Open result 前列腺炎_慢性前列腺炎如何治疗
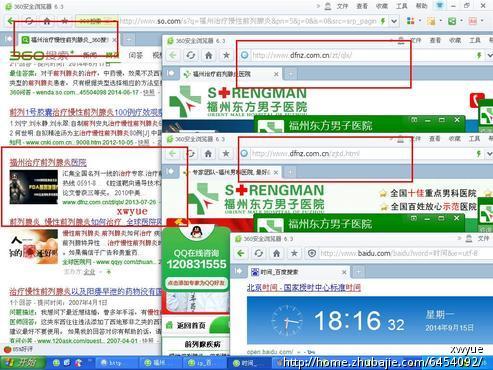The image size is (493, 370). [x=85, y=221]
